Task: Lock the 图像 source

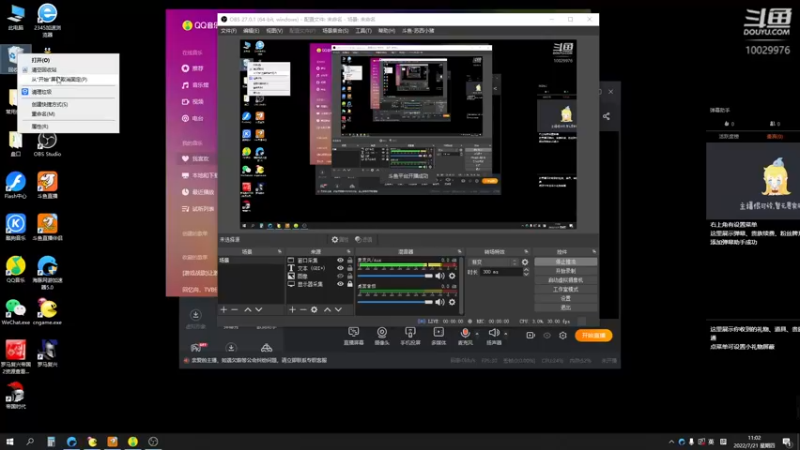Action: (x=350, y=276)
